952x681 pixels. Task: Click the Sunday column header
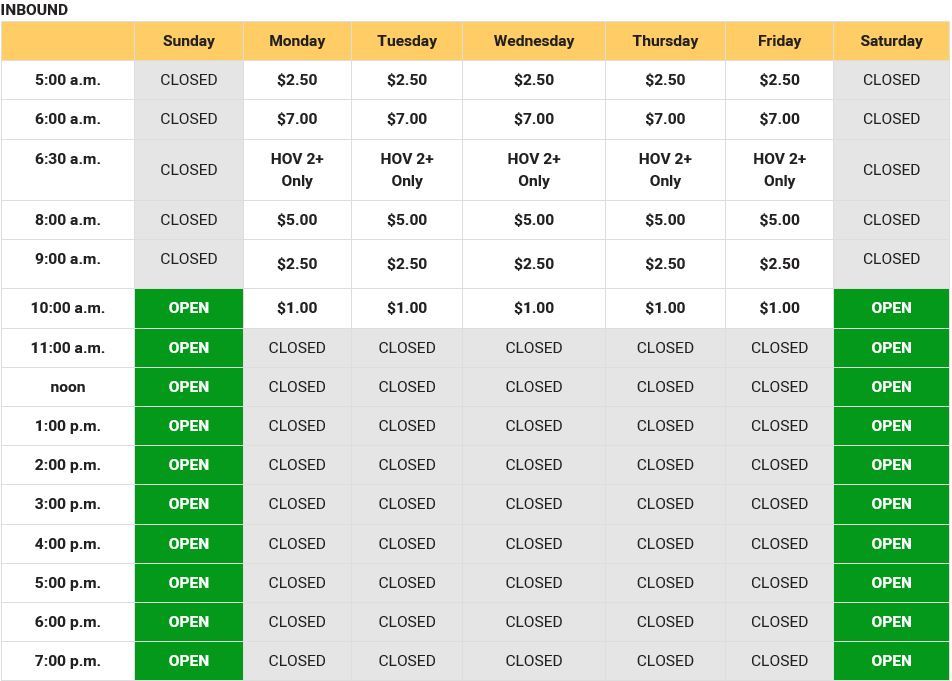point(189,41)
